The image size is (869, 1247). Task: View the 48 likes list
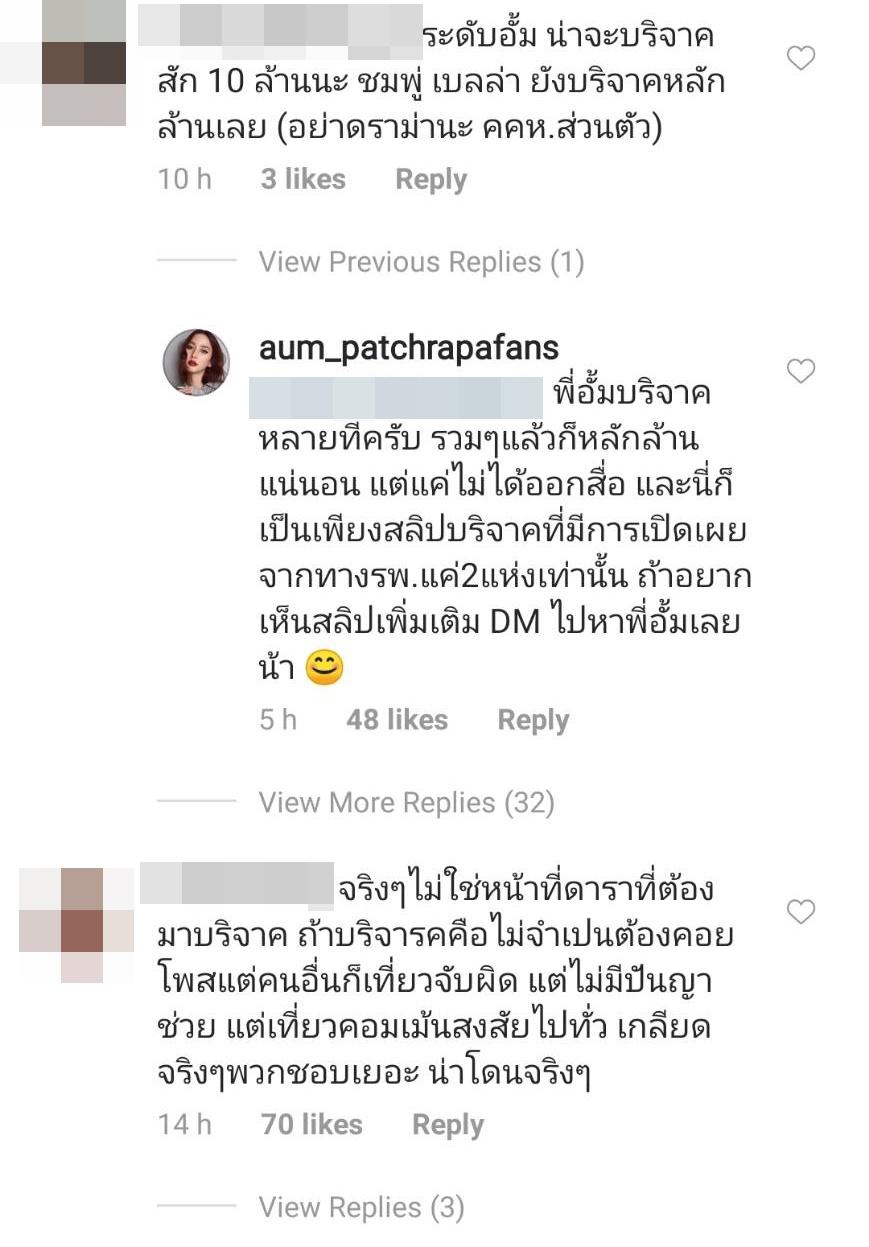click(397, 720)
